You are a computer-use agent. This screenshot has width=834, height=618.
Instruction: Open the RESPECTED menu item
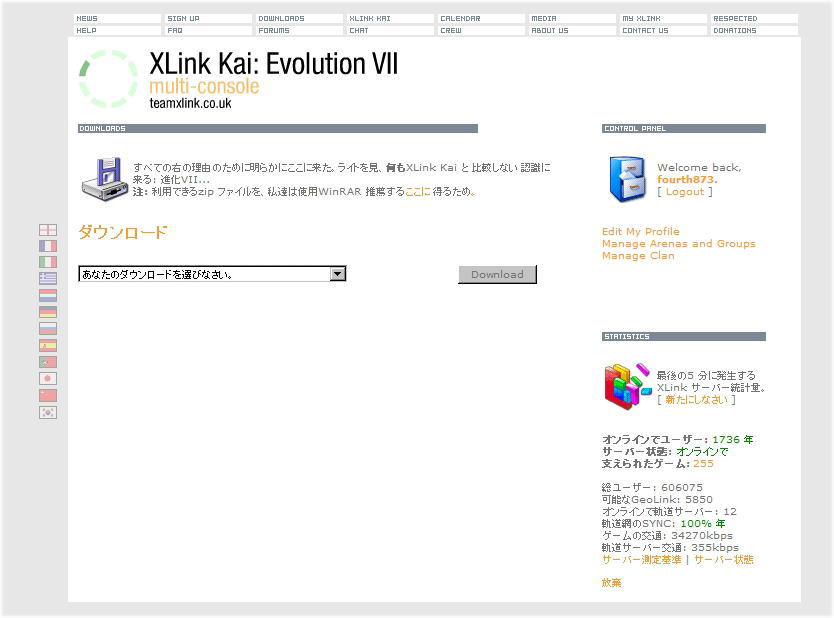point(754,19)
